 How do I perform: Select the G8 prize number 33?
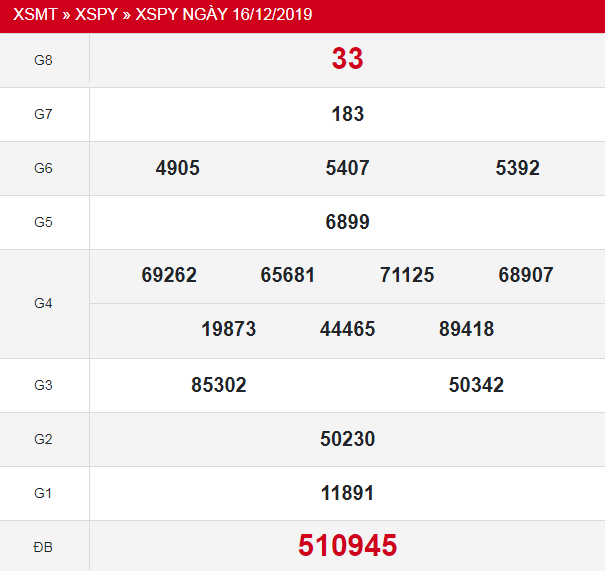point(347,59)
